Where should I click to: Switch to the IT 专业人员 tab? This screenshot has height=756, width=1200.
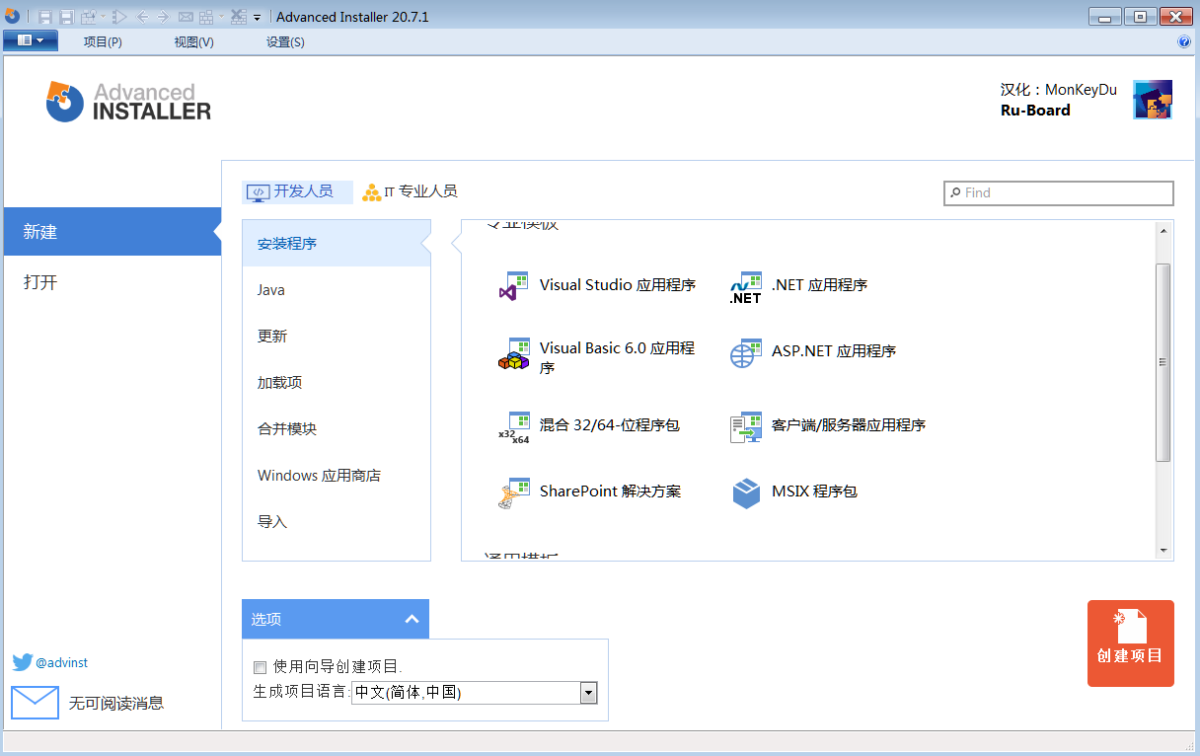point(409,191)
